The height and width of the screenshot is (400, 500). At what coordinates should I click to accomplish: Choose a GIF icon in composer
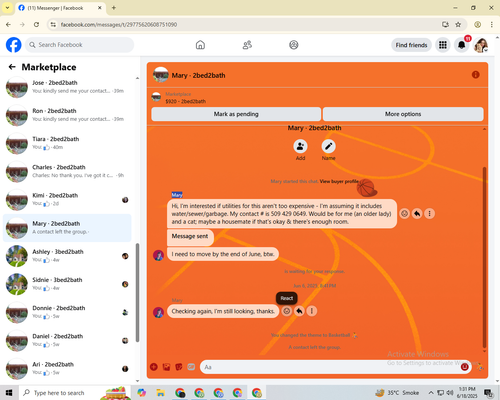pyautogui.click(x=191, y=367)
